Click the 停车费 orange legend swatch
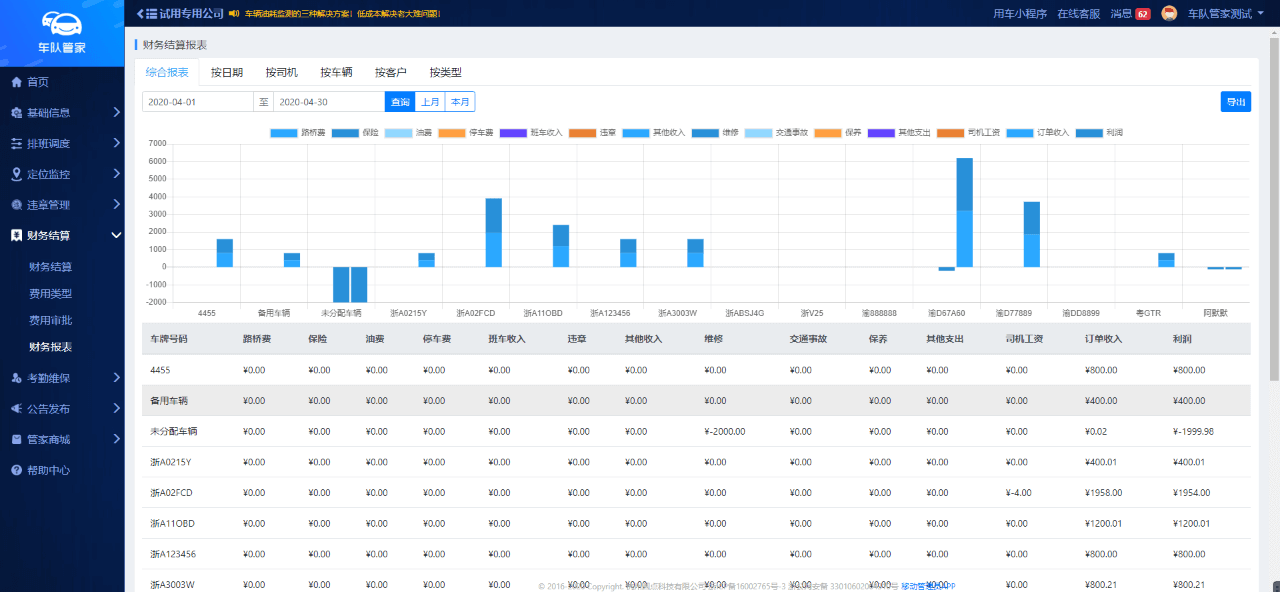The width and height of the screenshot is (1280, 592). pos(452,133)
